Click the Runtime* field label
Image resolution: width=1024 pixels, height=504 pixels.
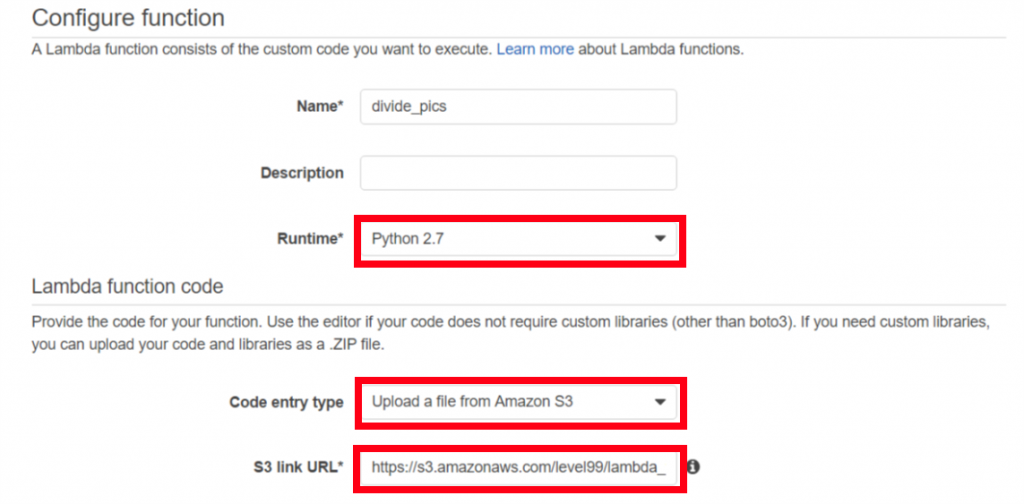pyautogui.click(x=310, y=239)
